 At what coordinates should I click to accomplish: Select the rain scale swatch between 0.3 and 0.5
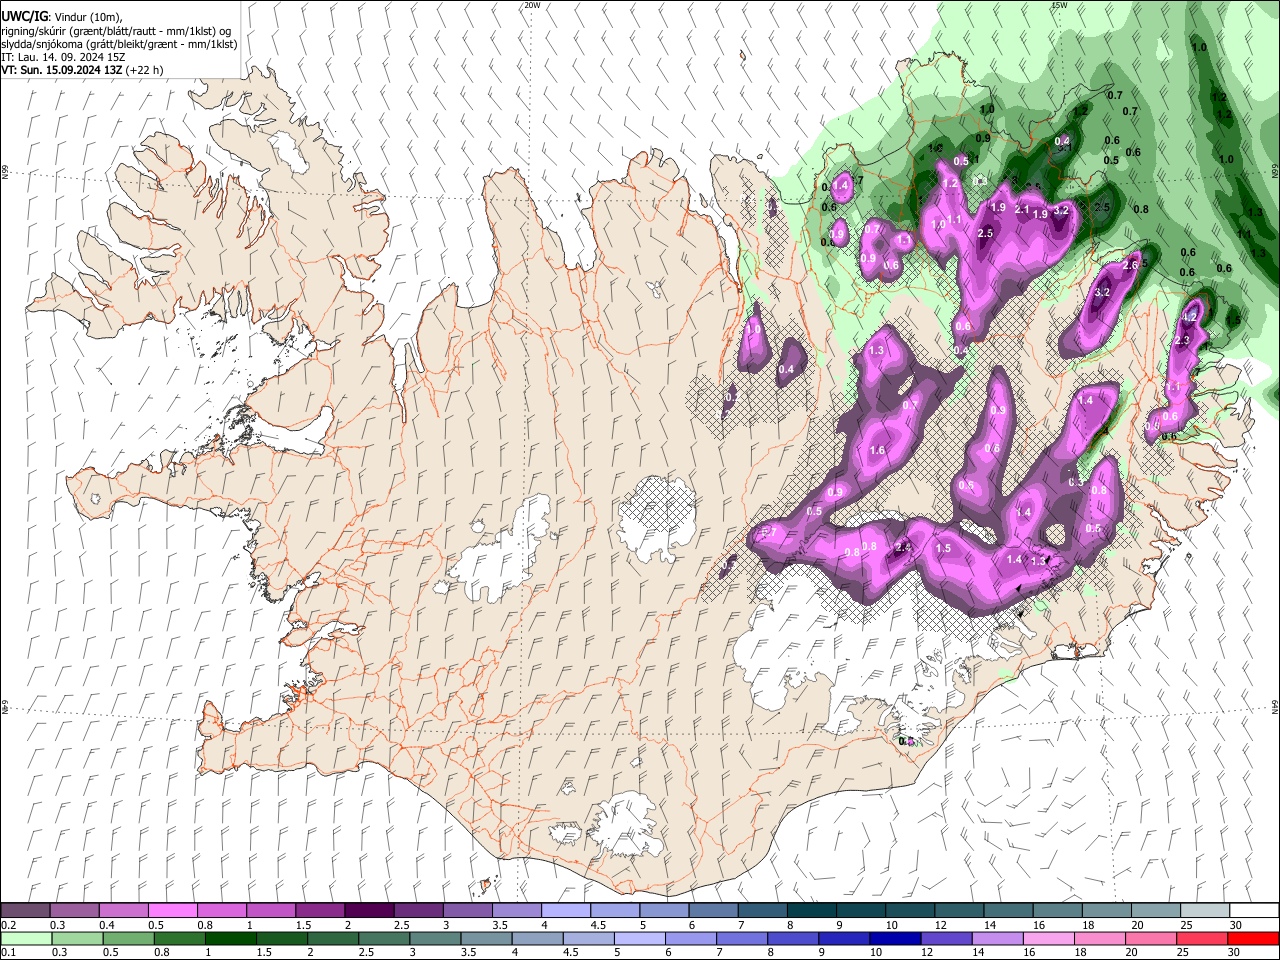pos(77,938)
